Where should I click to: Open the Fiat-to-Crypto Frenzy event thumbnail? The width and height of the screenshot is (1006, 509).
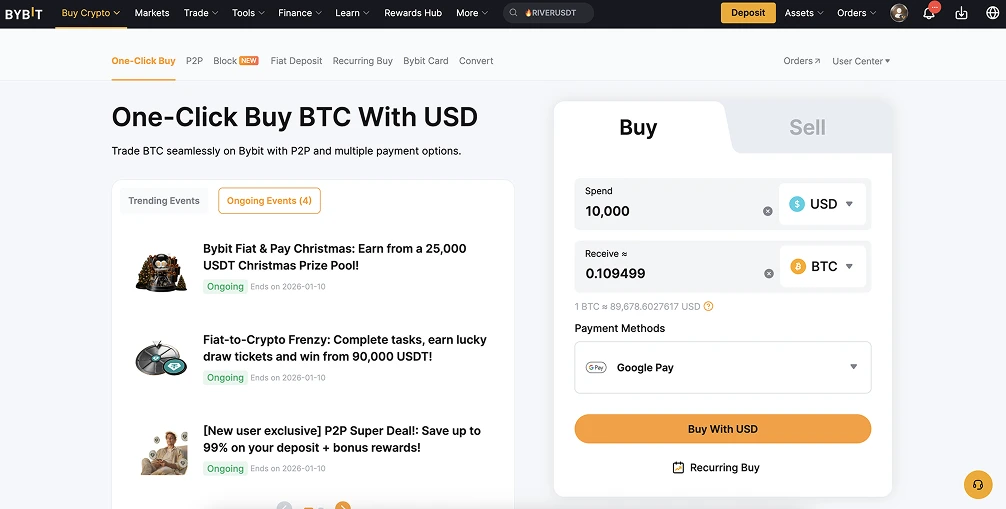click(161, 358)
